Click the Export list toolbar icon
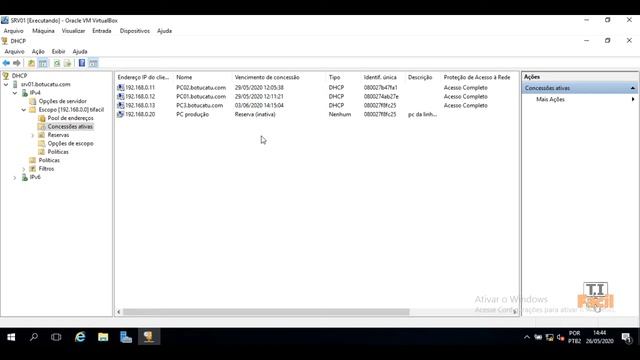The width and height of the screenshot is (640, 360). point(68,63)
